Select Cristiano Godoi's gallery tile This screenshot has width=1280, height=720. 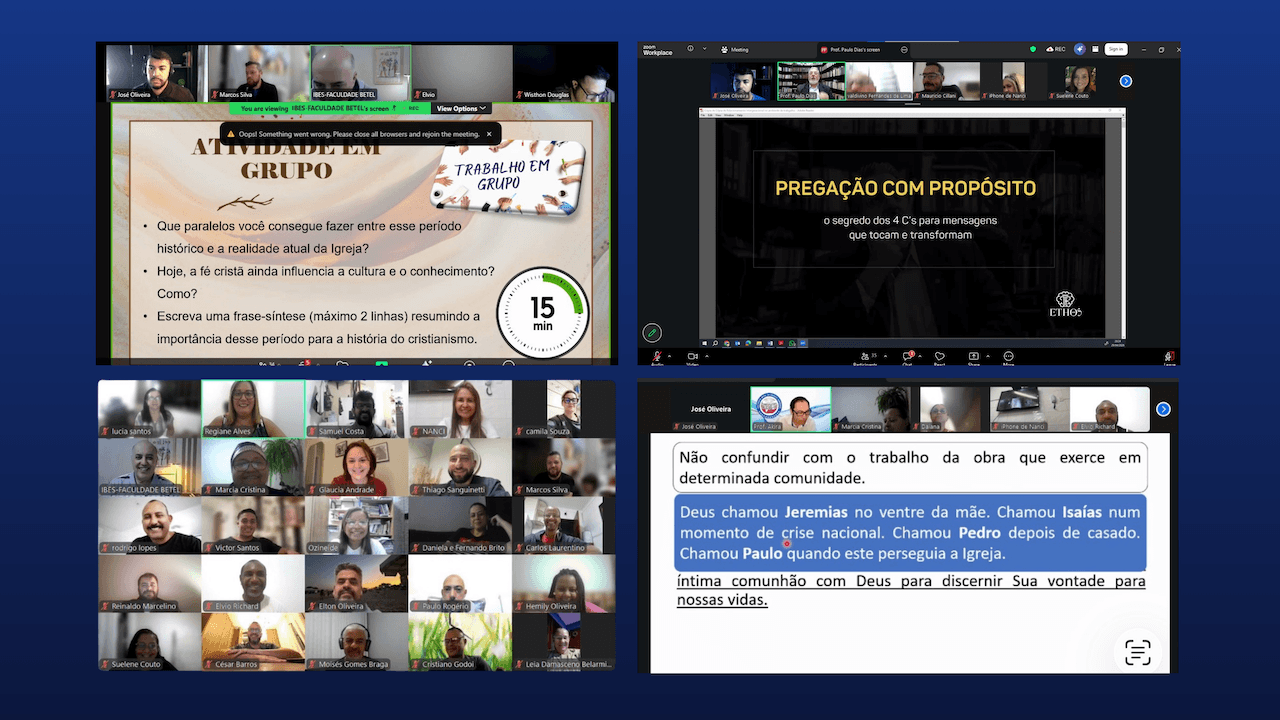[x=460, y=642]
